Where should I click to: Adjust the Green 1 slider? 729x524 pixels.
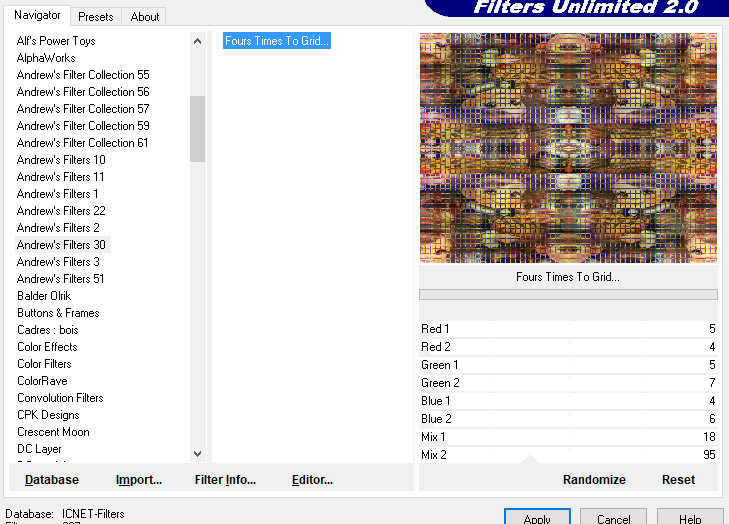point(568,365)
